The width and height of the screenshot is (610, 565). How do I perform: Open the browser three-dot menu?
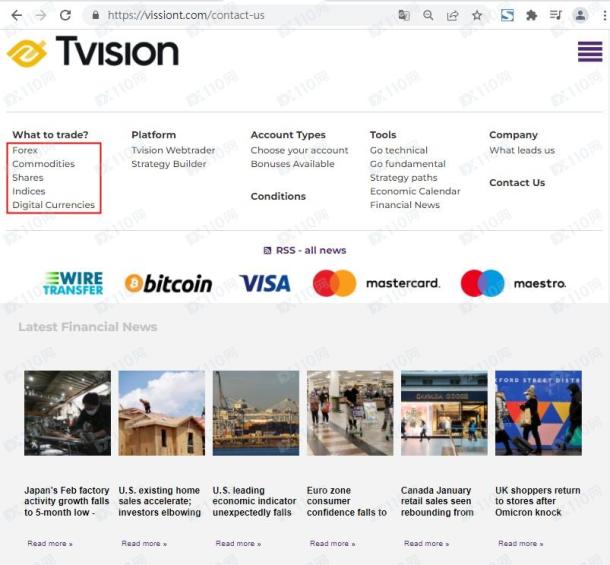604,16
